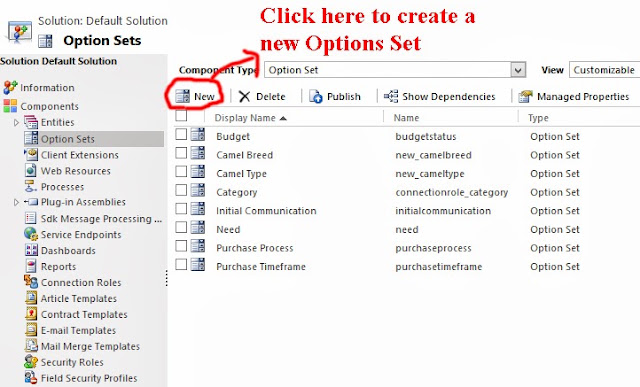Check the Purchase Process row checkbox
This screenshot has height=387, width=640.
tap(181, 246)
